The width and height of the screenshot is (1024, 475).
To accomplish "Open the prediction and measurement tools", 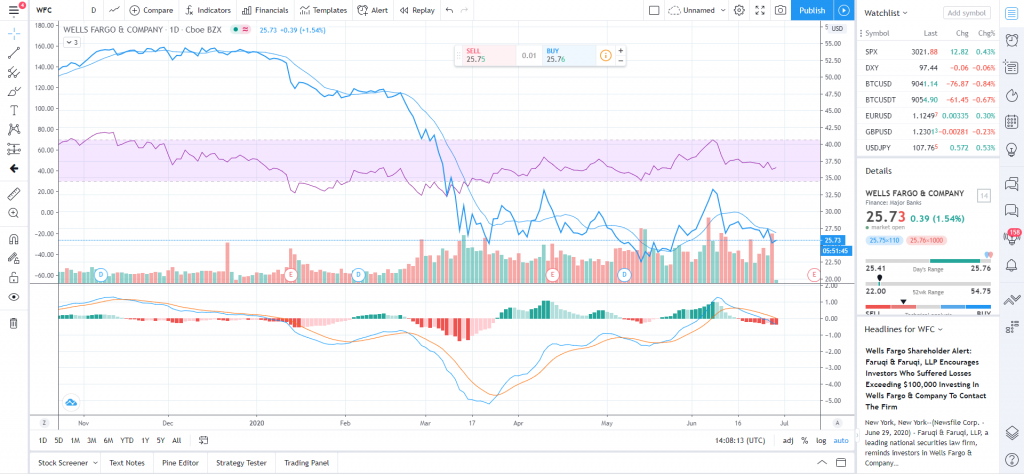I will pyautogui.click(x=14, y=149).
